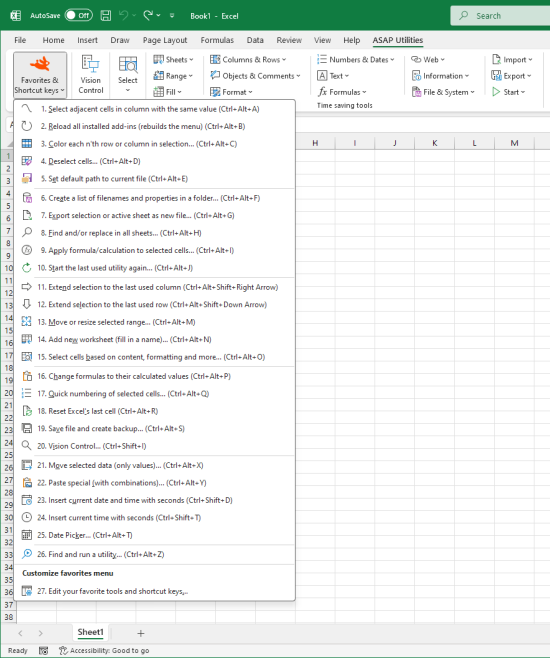The width and height of the screenshot is (550, 658).
Task: Open the Export dropdown
Action: point(511,76)
